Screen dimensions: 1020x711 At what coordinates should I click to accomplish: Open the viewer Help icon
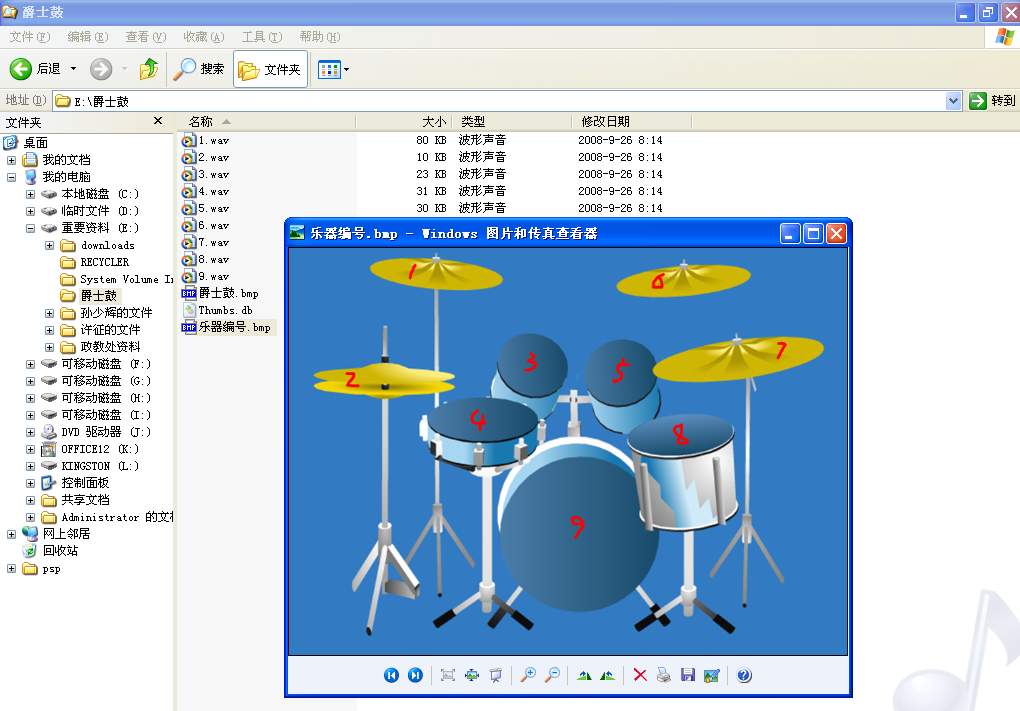point(744,676)
